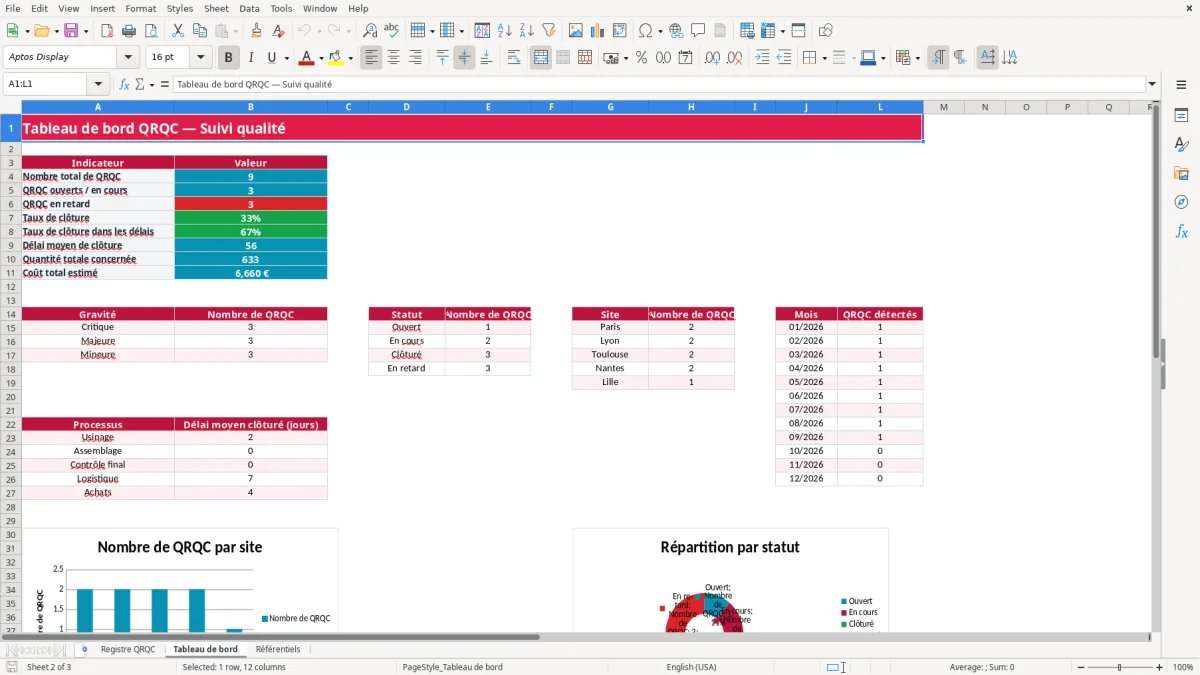This screenshot has height=675, width=1200.
Task: Open the sidebar Navigator compass icon
Action: click(x=1181, y=203)
